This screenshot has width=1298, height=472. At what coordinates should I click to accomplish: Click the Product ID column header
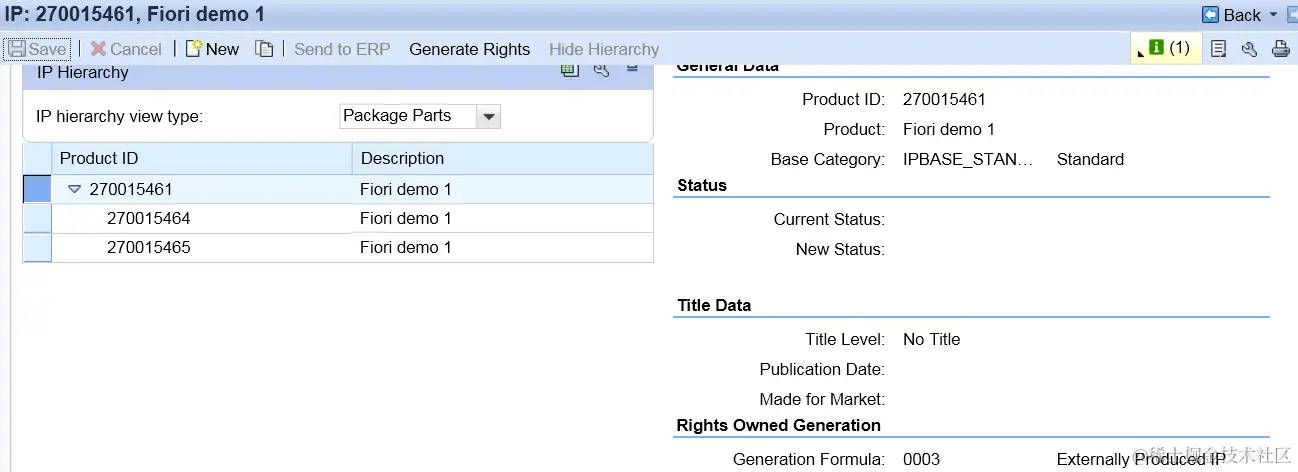[202, 158]
